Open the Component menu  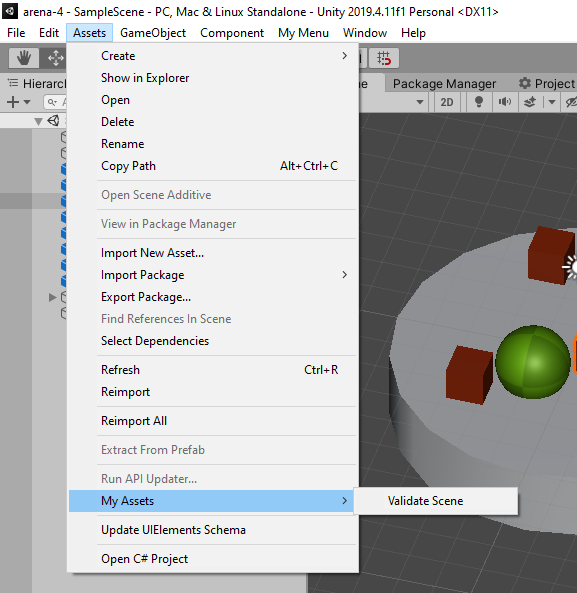pos(232,33)
